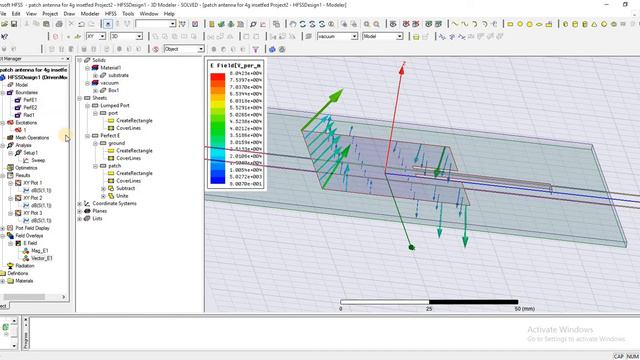The height and width of the screenshot is (360, 640).
Task: Expand the Planes node
Action: [x=80, y=211]
